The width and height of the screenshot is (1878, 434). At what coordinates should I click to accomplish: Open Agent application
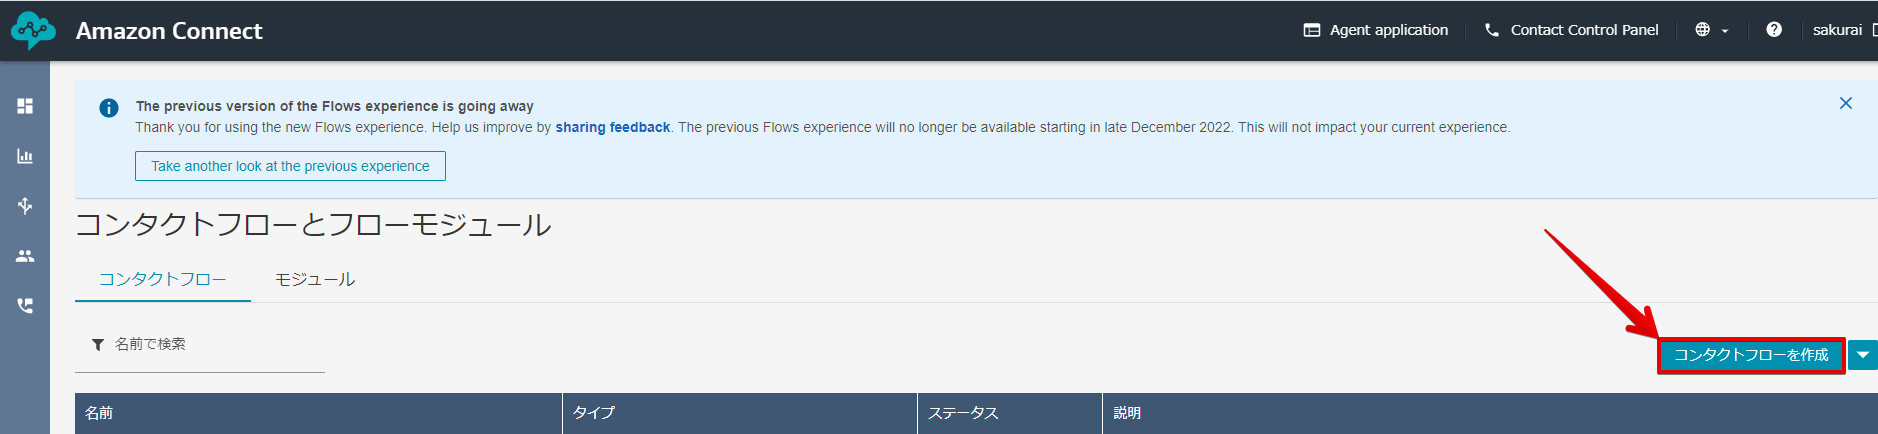click(1376, 30)
